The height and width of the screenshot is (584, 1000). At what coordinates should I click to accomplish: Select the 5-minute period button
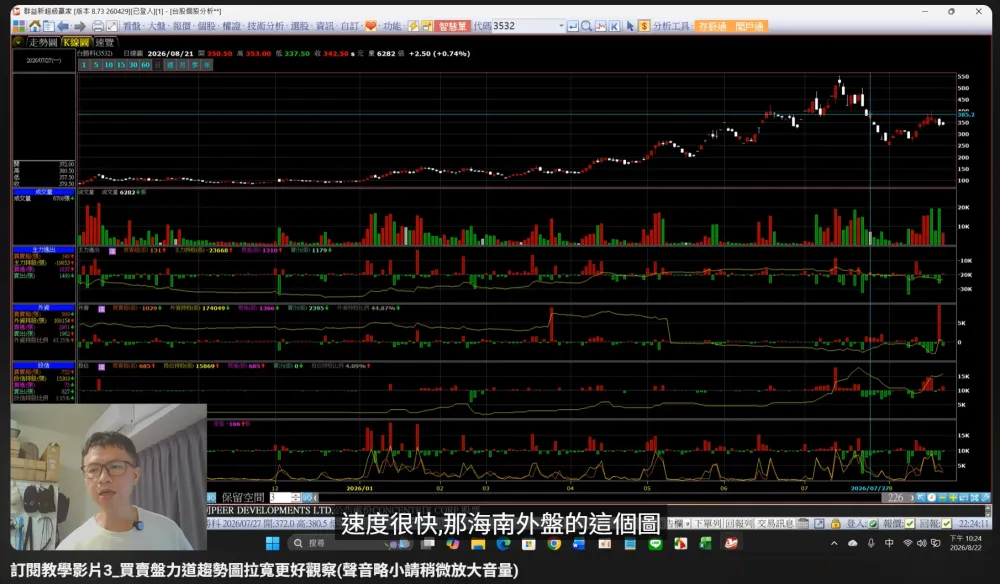[96, 65]
